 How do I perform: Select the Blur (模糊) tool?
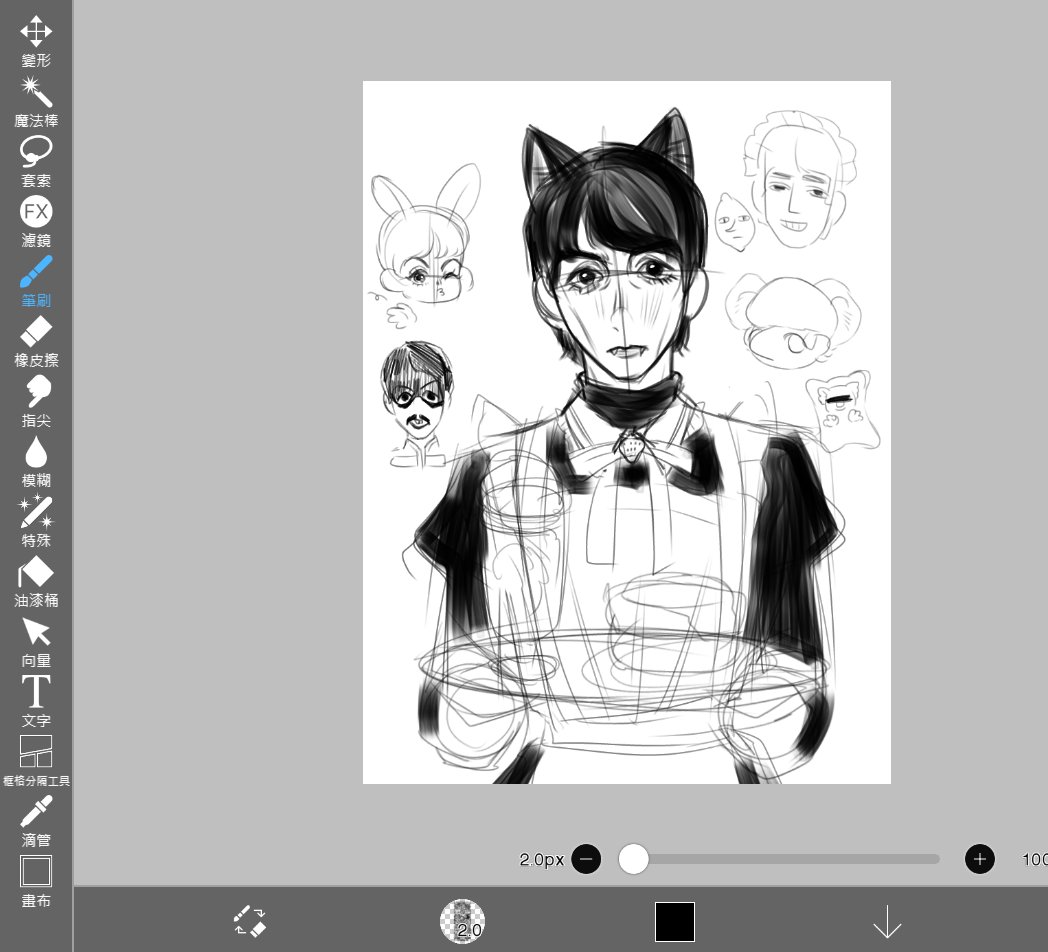(35, 461)
